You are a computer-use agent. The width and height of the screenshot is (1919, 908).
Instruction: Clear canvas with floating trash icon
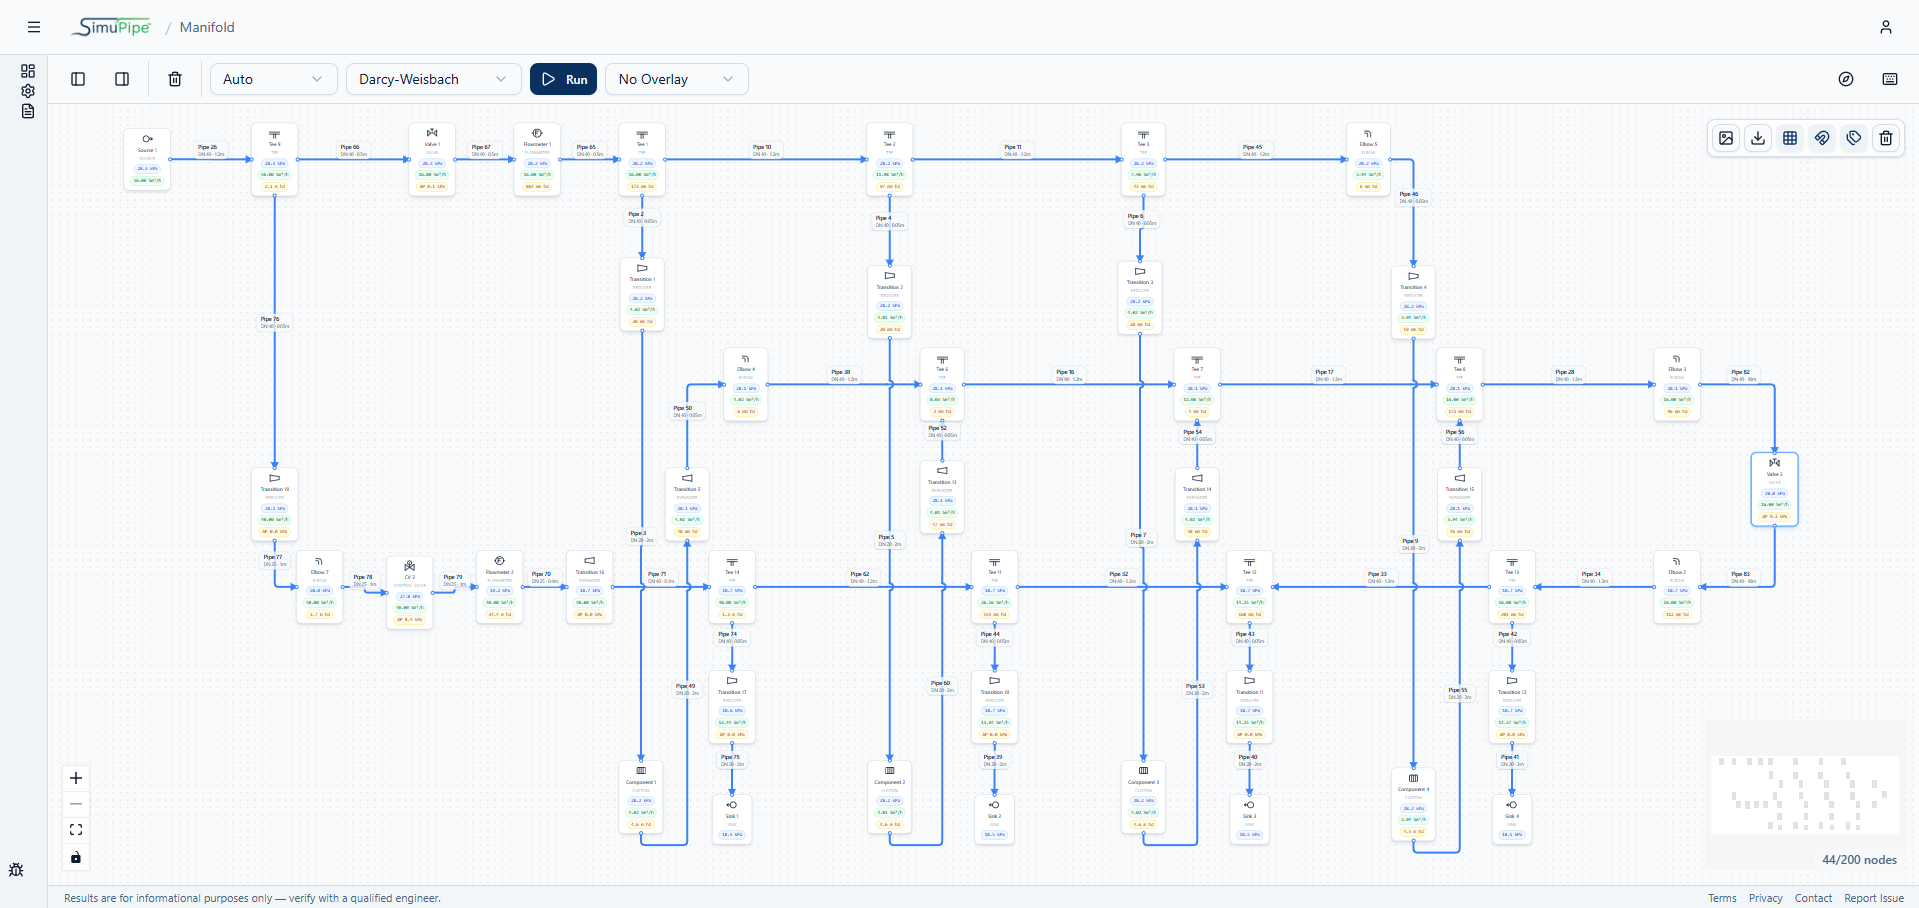(x=1886, y=138)
